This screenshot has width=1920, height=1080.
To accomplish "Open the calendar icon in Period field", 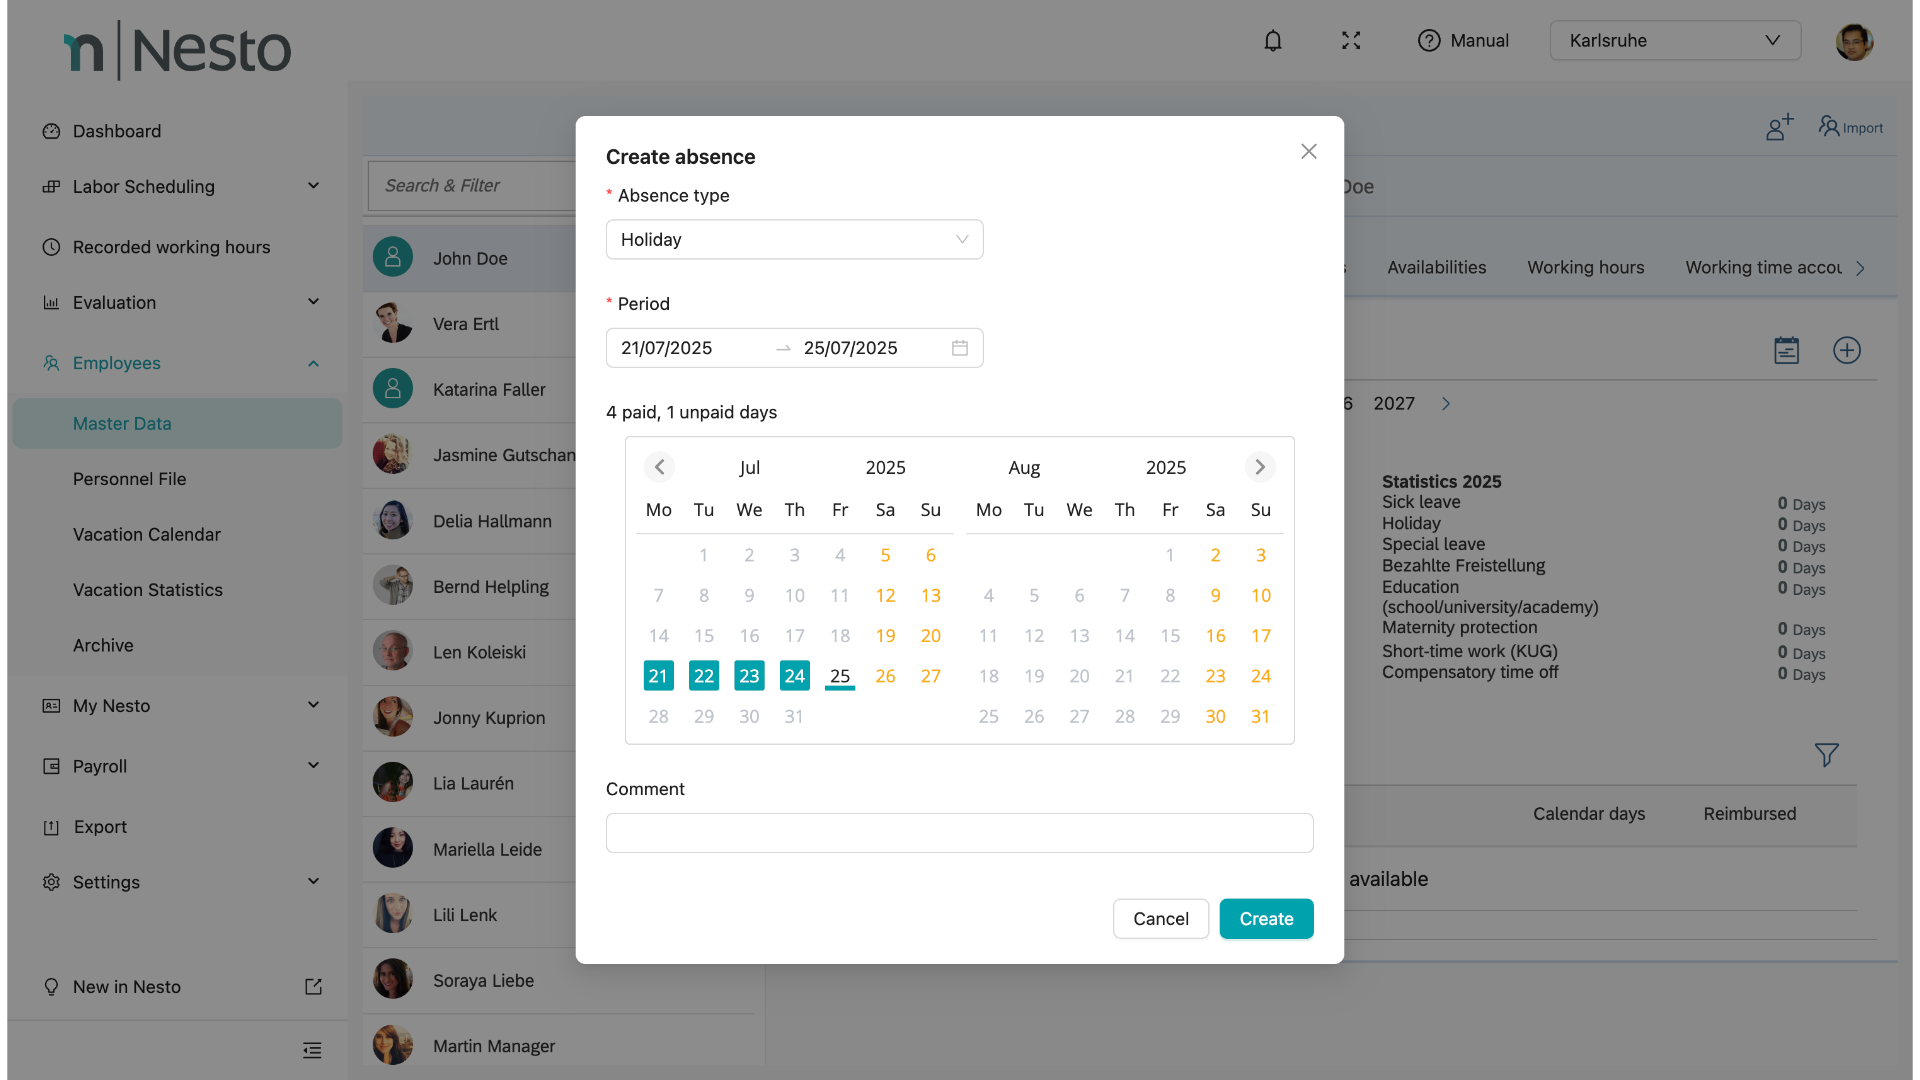I will (x=959, y=348).
